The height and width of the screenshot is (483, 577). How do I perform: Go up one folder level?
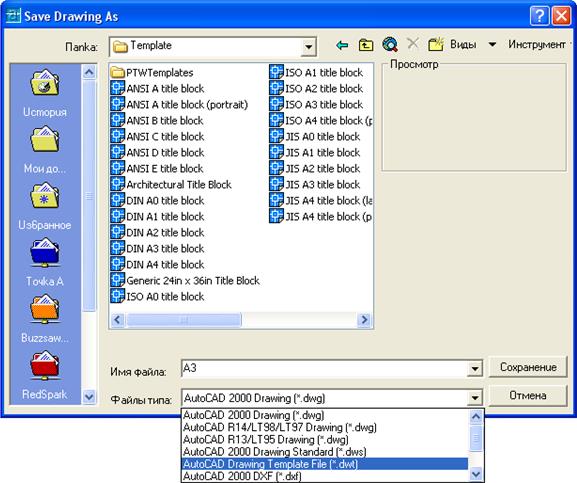coord(366,45)
